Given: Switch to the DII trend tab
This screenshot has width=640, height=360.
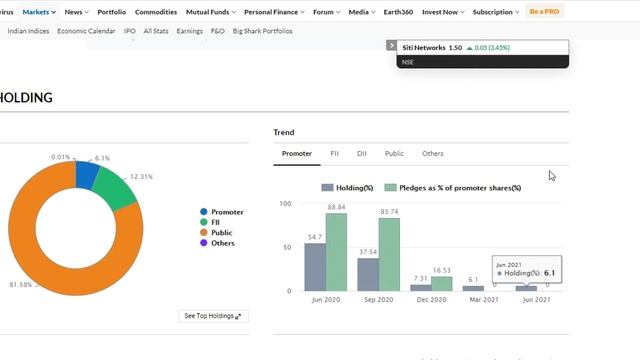Looking at the screenshot, I should (362, 153).
